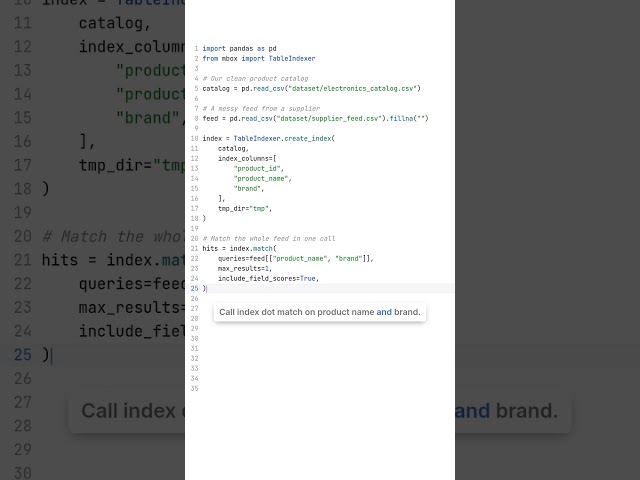Click the '"product_name",' string on center line 14
The height and width of the screenshot is (480, 640).
(262, 178)
